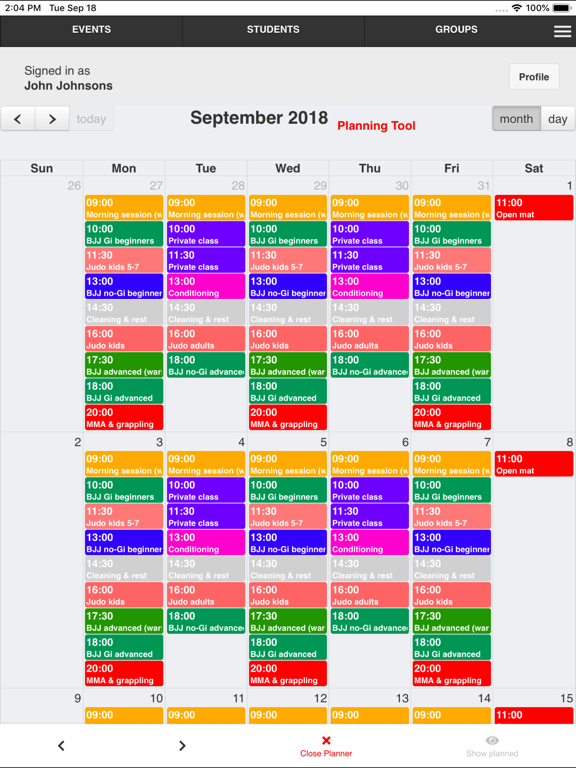The image size is (576, 768).
Task: Go to previous month with calendar arrow
Action: point(18,119)
